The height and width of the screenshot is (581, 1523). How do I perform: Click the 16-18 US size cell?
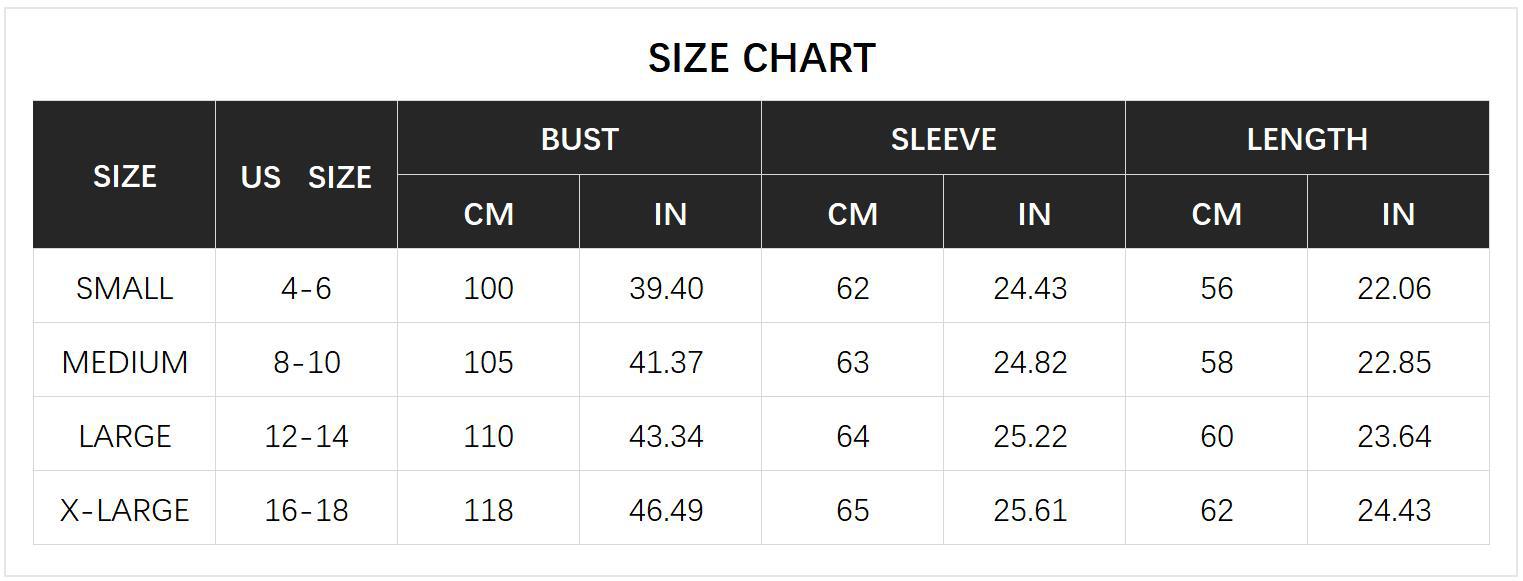(306, 510)
